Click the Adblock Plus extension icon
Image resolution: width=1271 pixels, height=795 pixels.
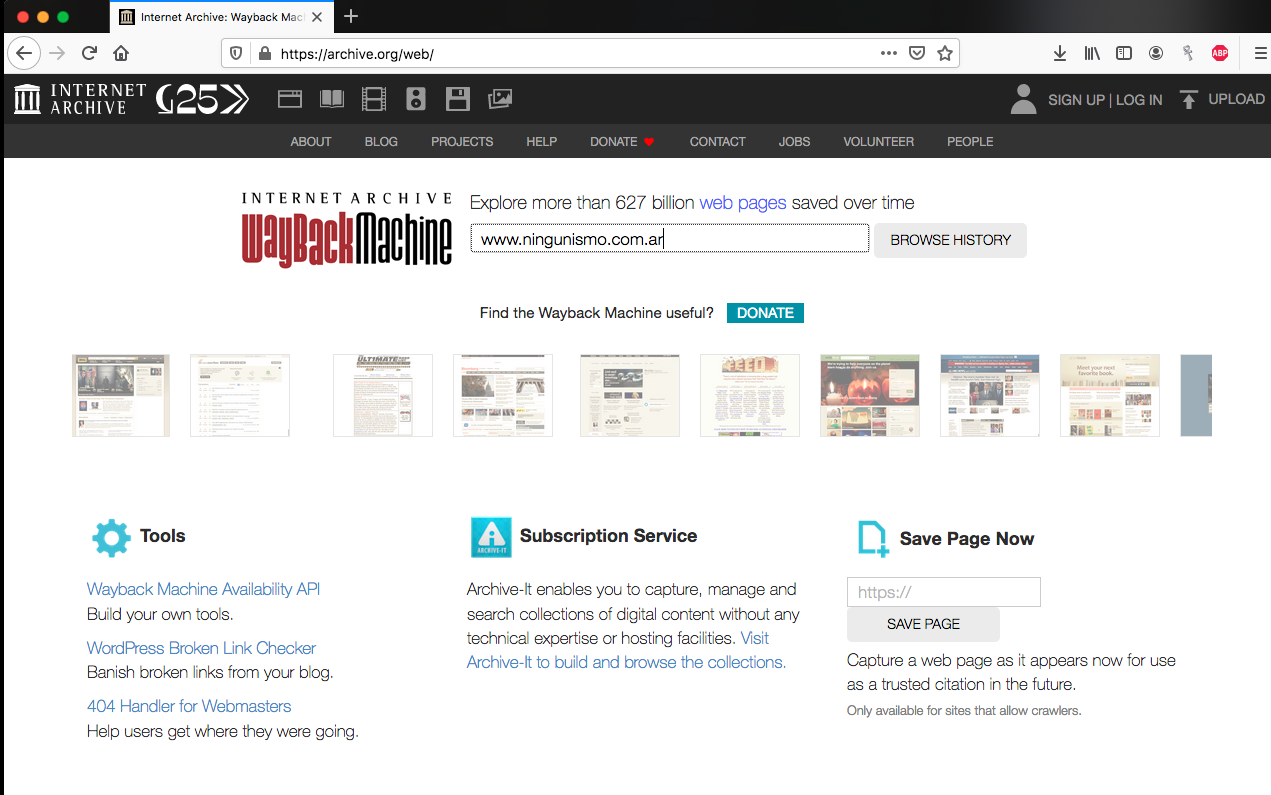1220,54
